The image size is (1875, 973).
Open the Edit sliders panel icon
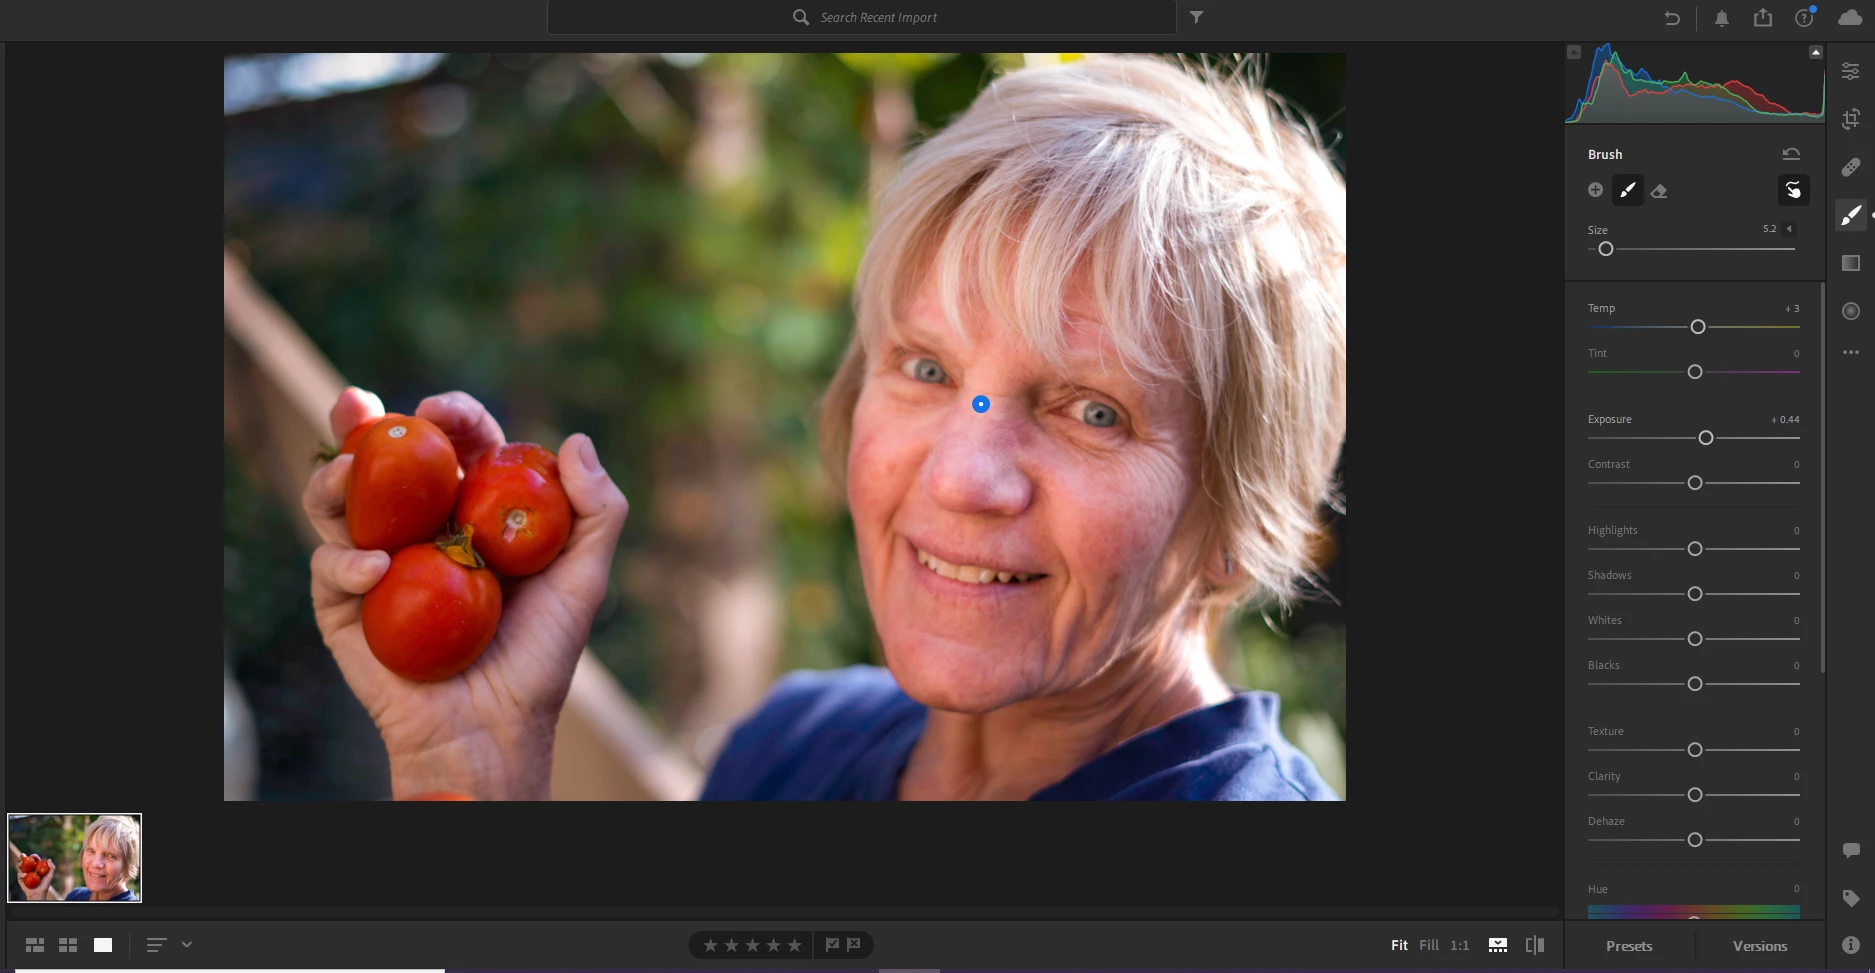(1851, 71)
